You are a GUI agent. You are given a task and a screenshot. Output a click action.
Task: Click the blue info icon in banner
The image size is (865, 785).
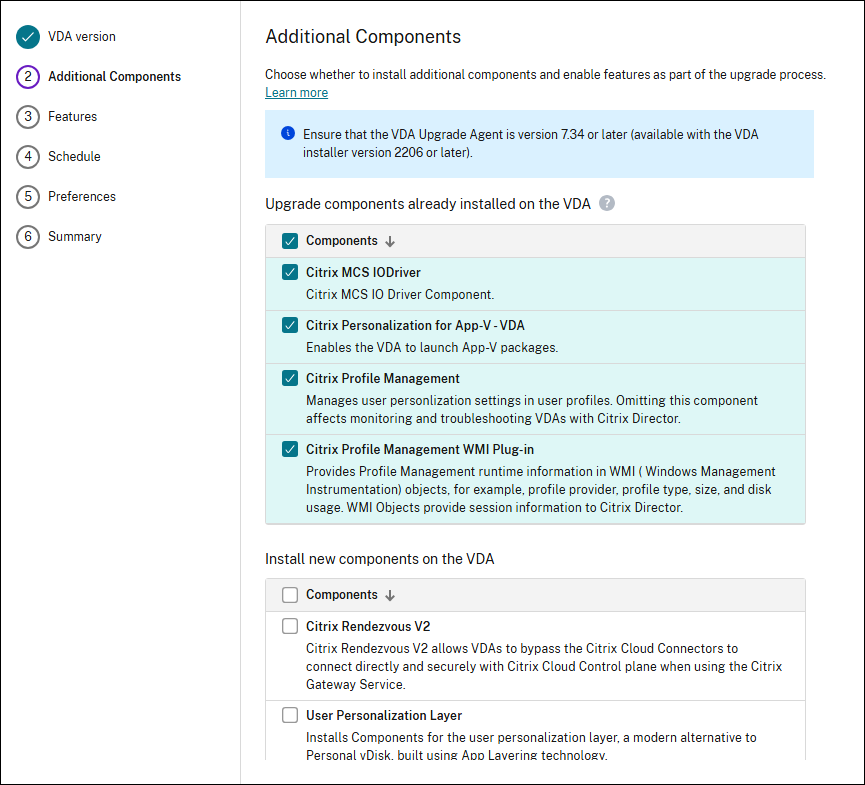pyautogui.click(x=288, y=133)
